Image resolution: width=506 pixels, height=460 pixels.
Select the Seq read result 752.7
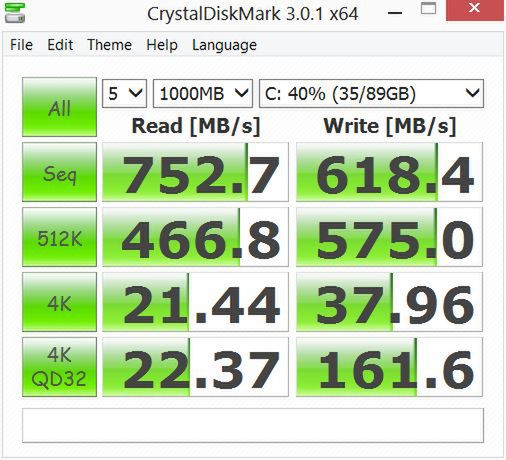tap(195, 172)
